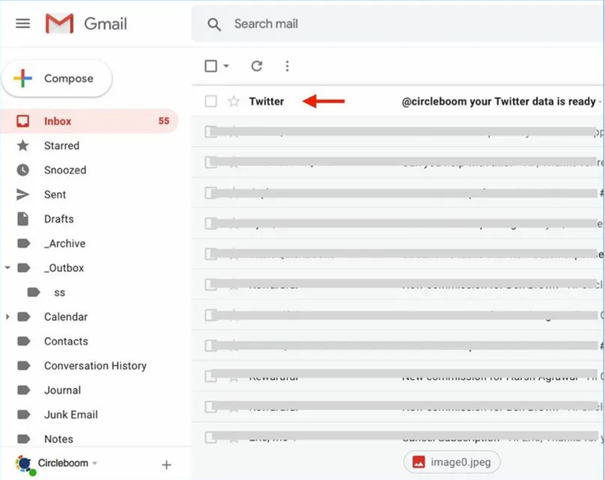Open the Inbox folder
Image resolution: width=605 pixels, height=480 pixels.
pos(90,121)
